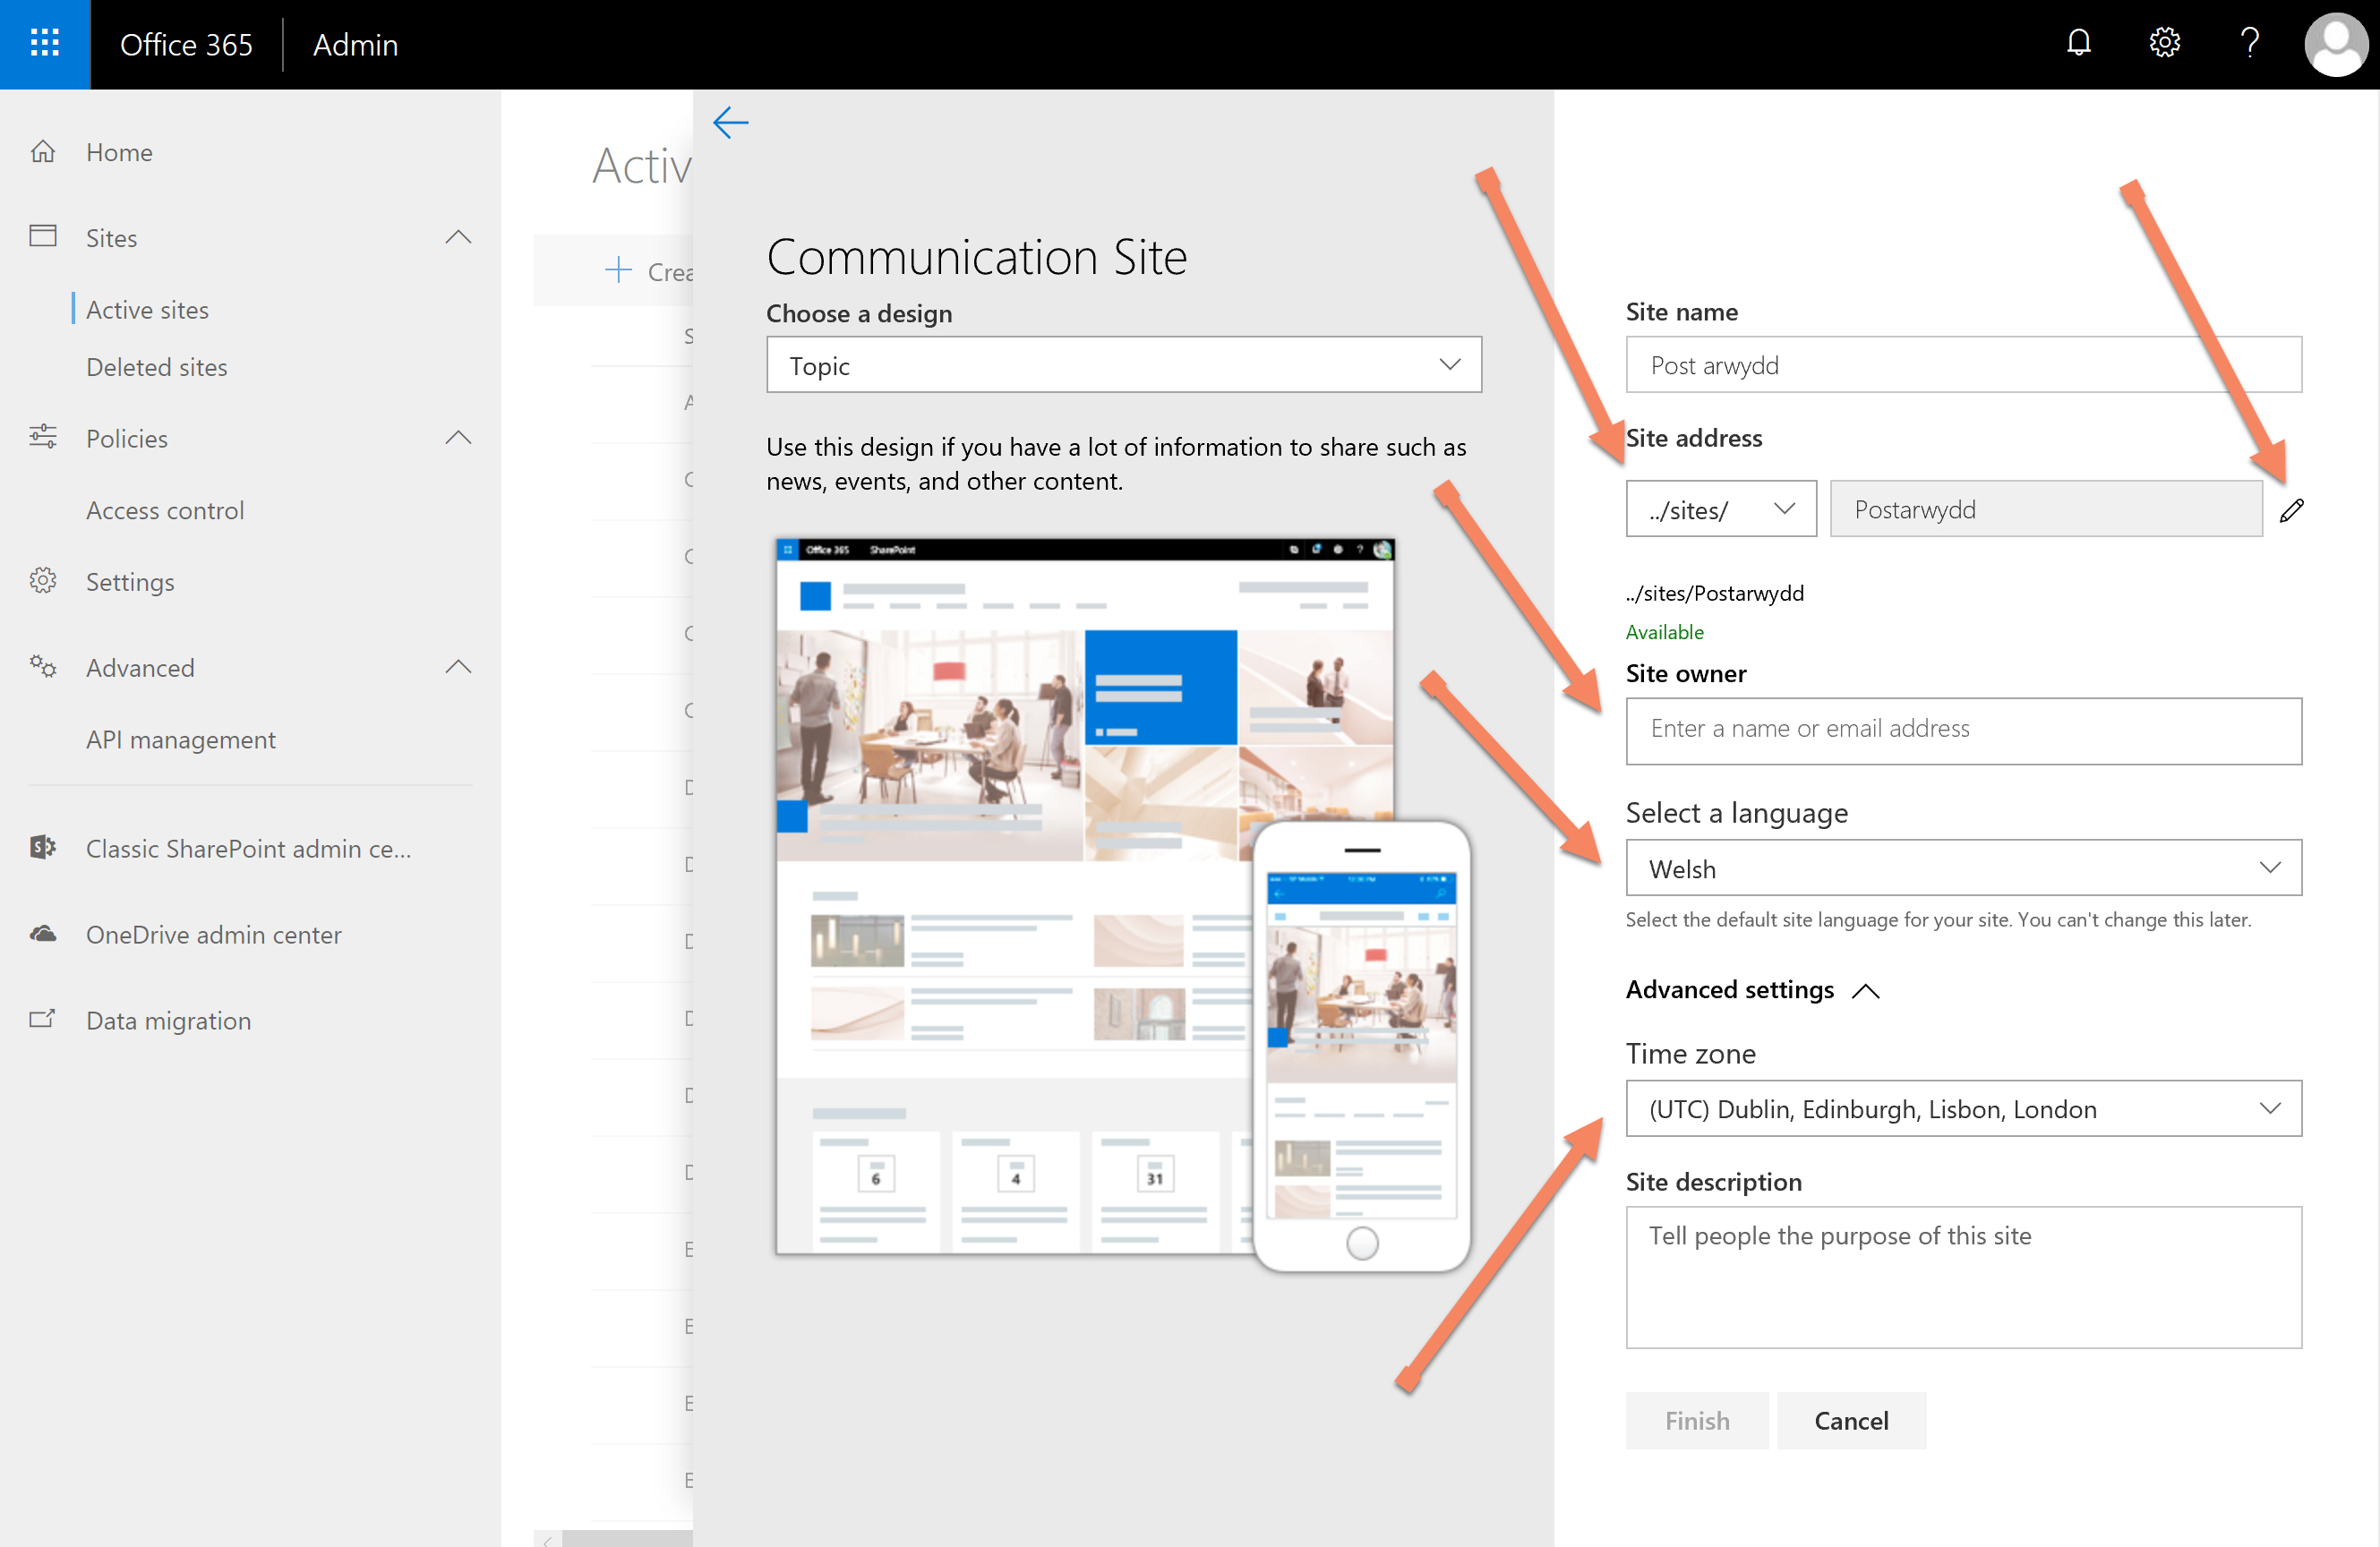Click the account profile avatar
This screenshot has height=1547, width=2380.
2335,43
